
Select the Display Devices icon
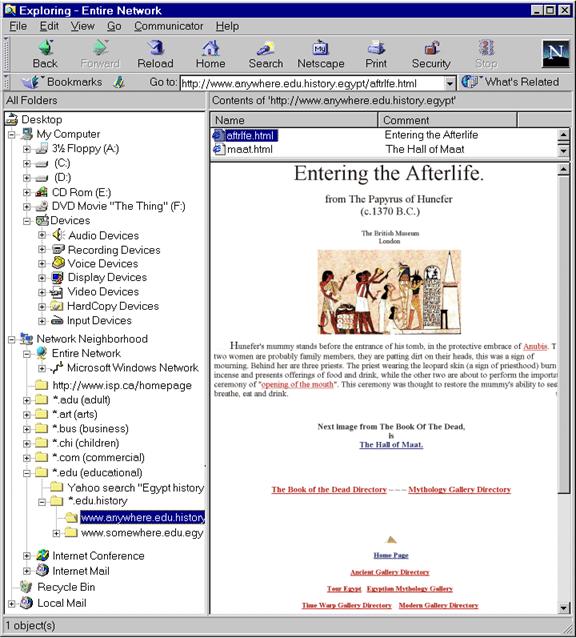point(57,277)
